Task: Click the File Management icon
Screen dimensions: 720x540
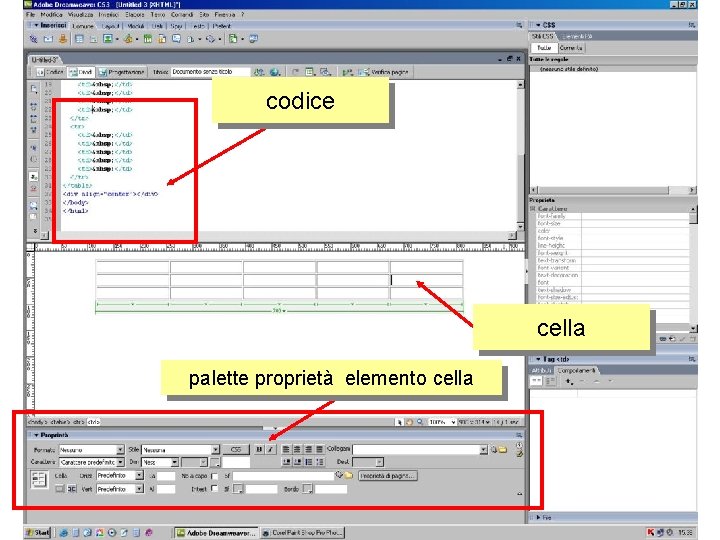Action: (x=260, y=72)
